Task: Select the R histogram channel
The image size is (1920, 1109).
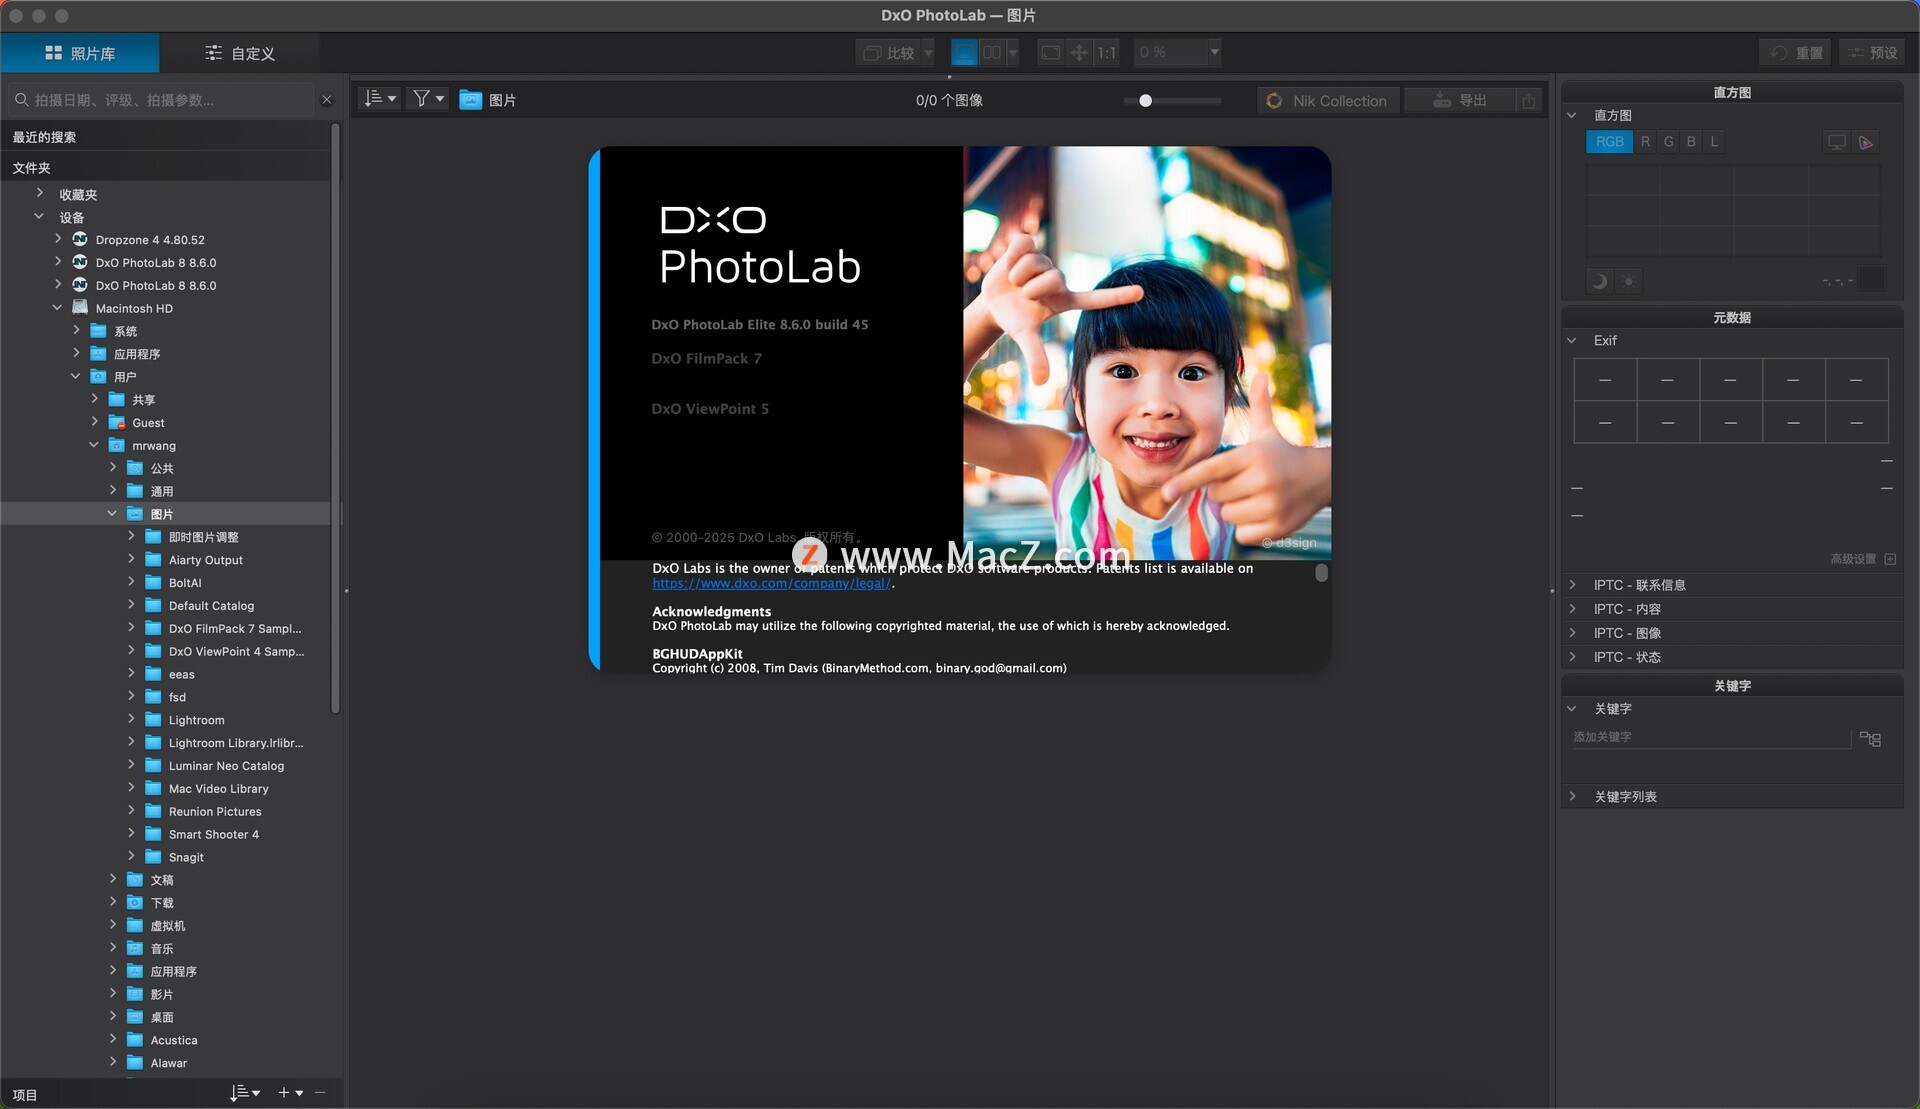Action: click(1645, 142)
